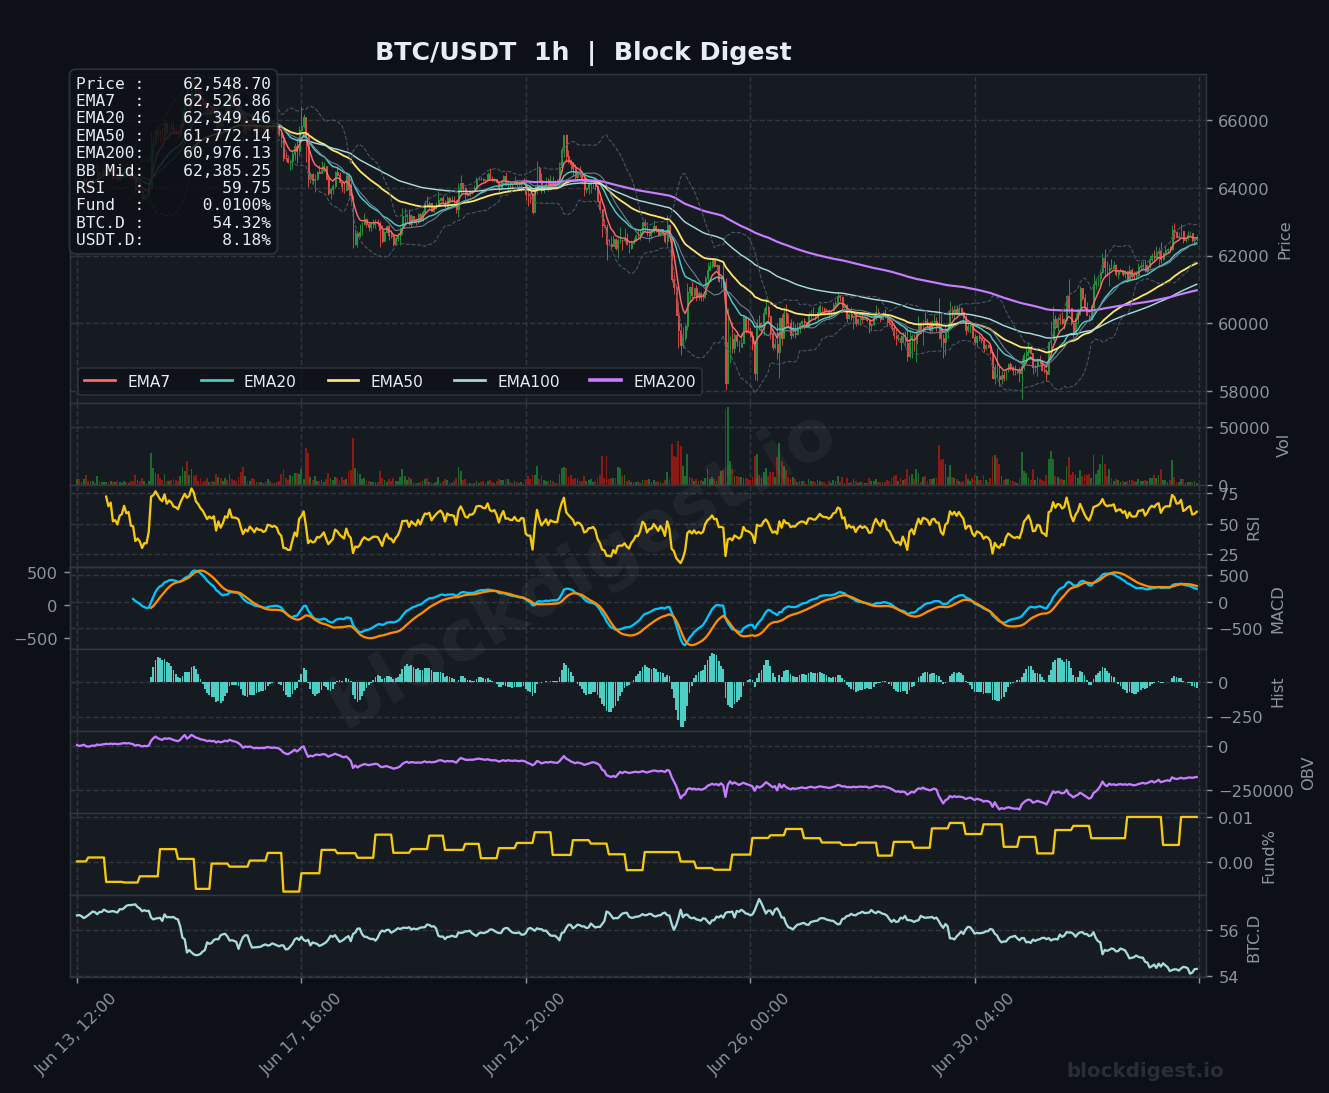The height and width of the screenshot is (1093, 1329).
Task: Select the BB Mid value 62,385.25
Action: pyautogui.click(x=227, y=171)
